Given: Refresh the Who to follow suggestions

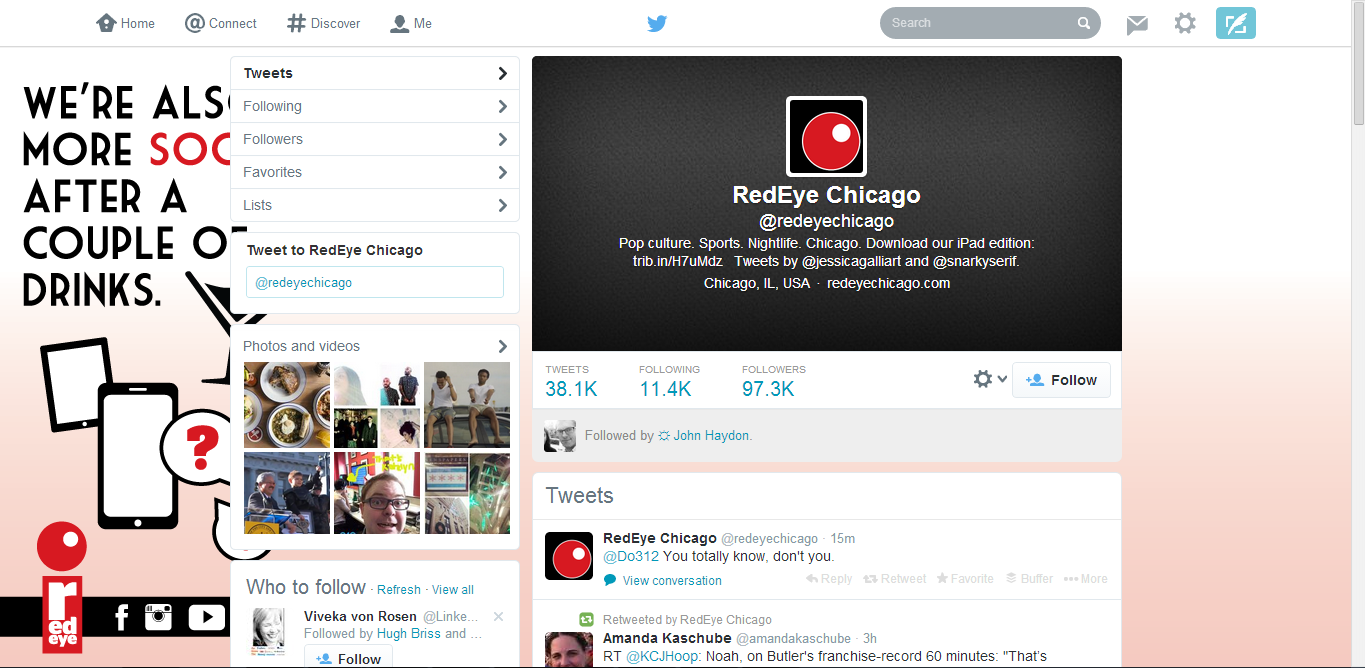Looking at the screenshot, I should [399, 590].
